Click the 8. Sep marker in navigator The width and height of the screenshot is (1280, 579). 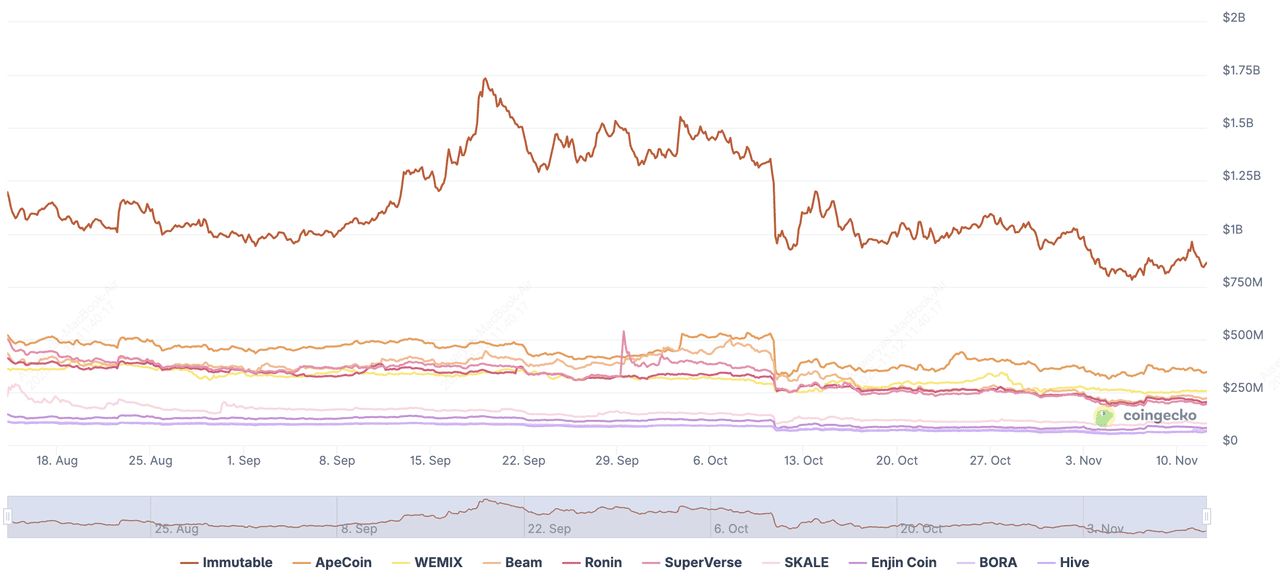point(359,529)
